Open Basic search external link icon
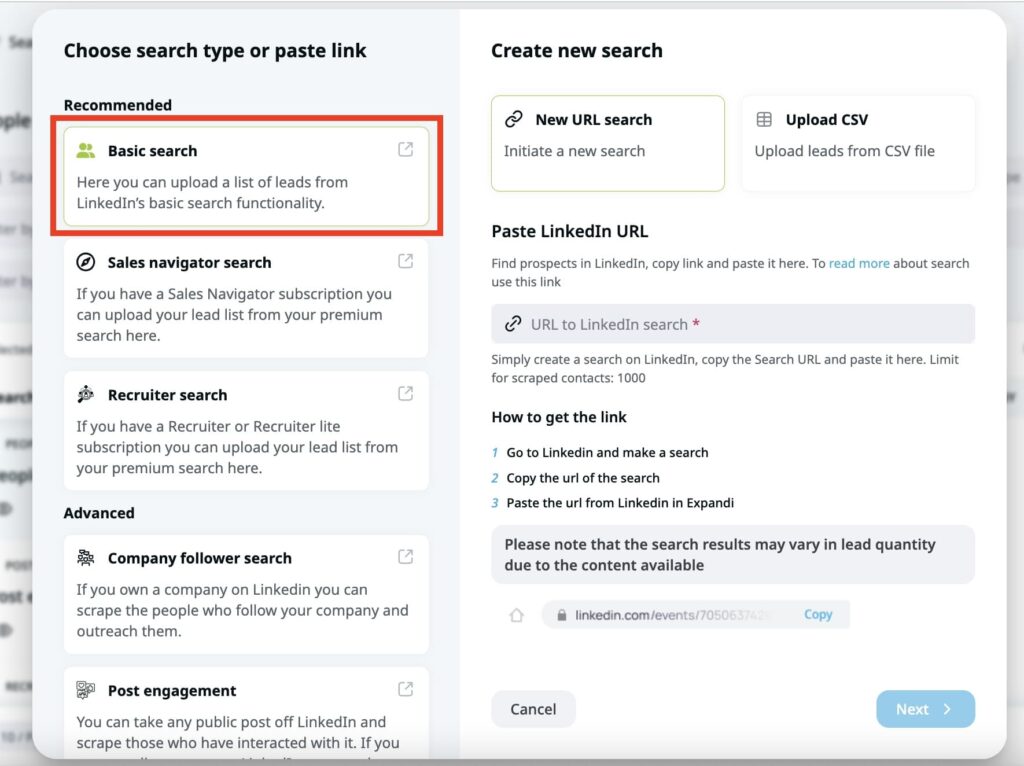Image resolution: width=1024 pixels, height=766 pixels. tap(405, 147)
